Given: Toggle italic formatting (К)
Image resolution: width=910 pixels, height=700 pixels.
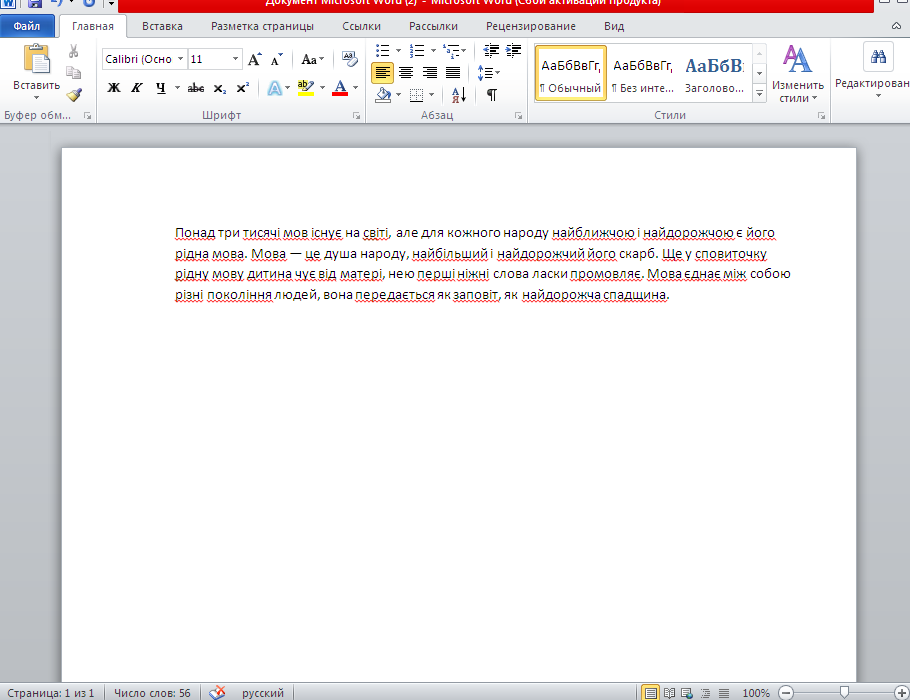Looking at the screenshot, I should [137, 88].
